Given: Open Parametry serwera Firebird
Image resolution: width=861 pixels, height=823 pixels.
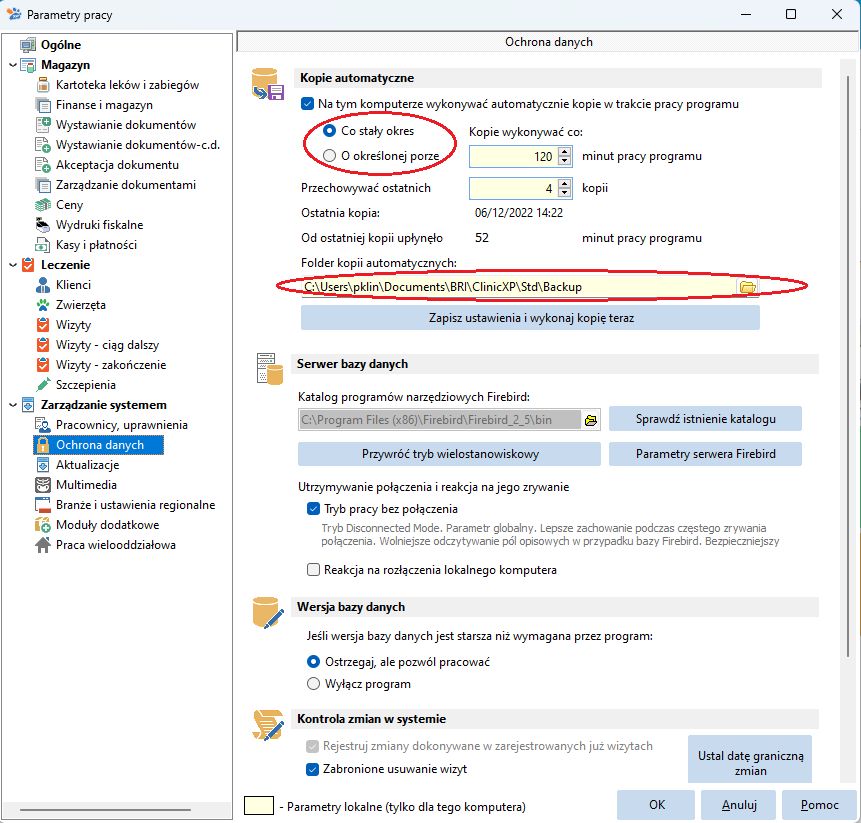Looking at the screenshot, I should [x=705, y=454].
